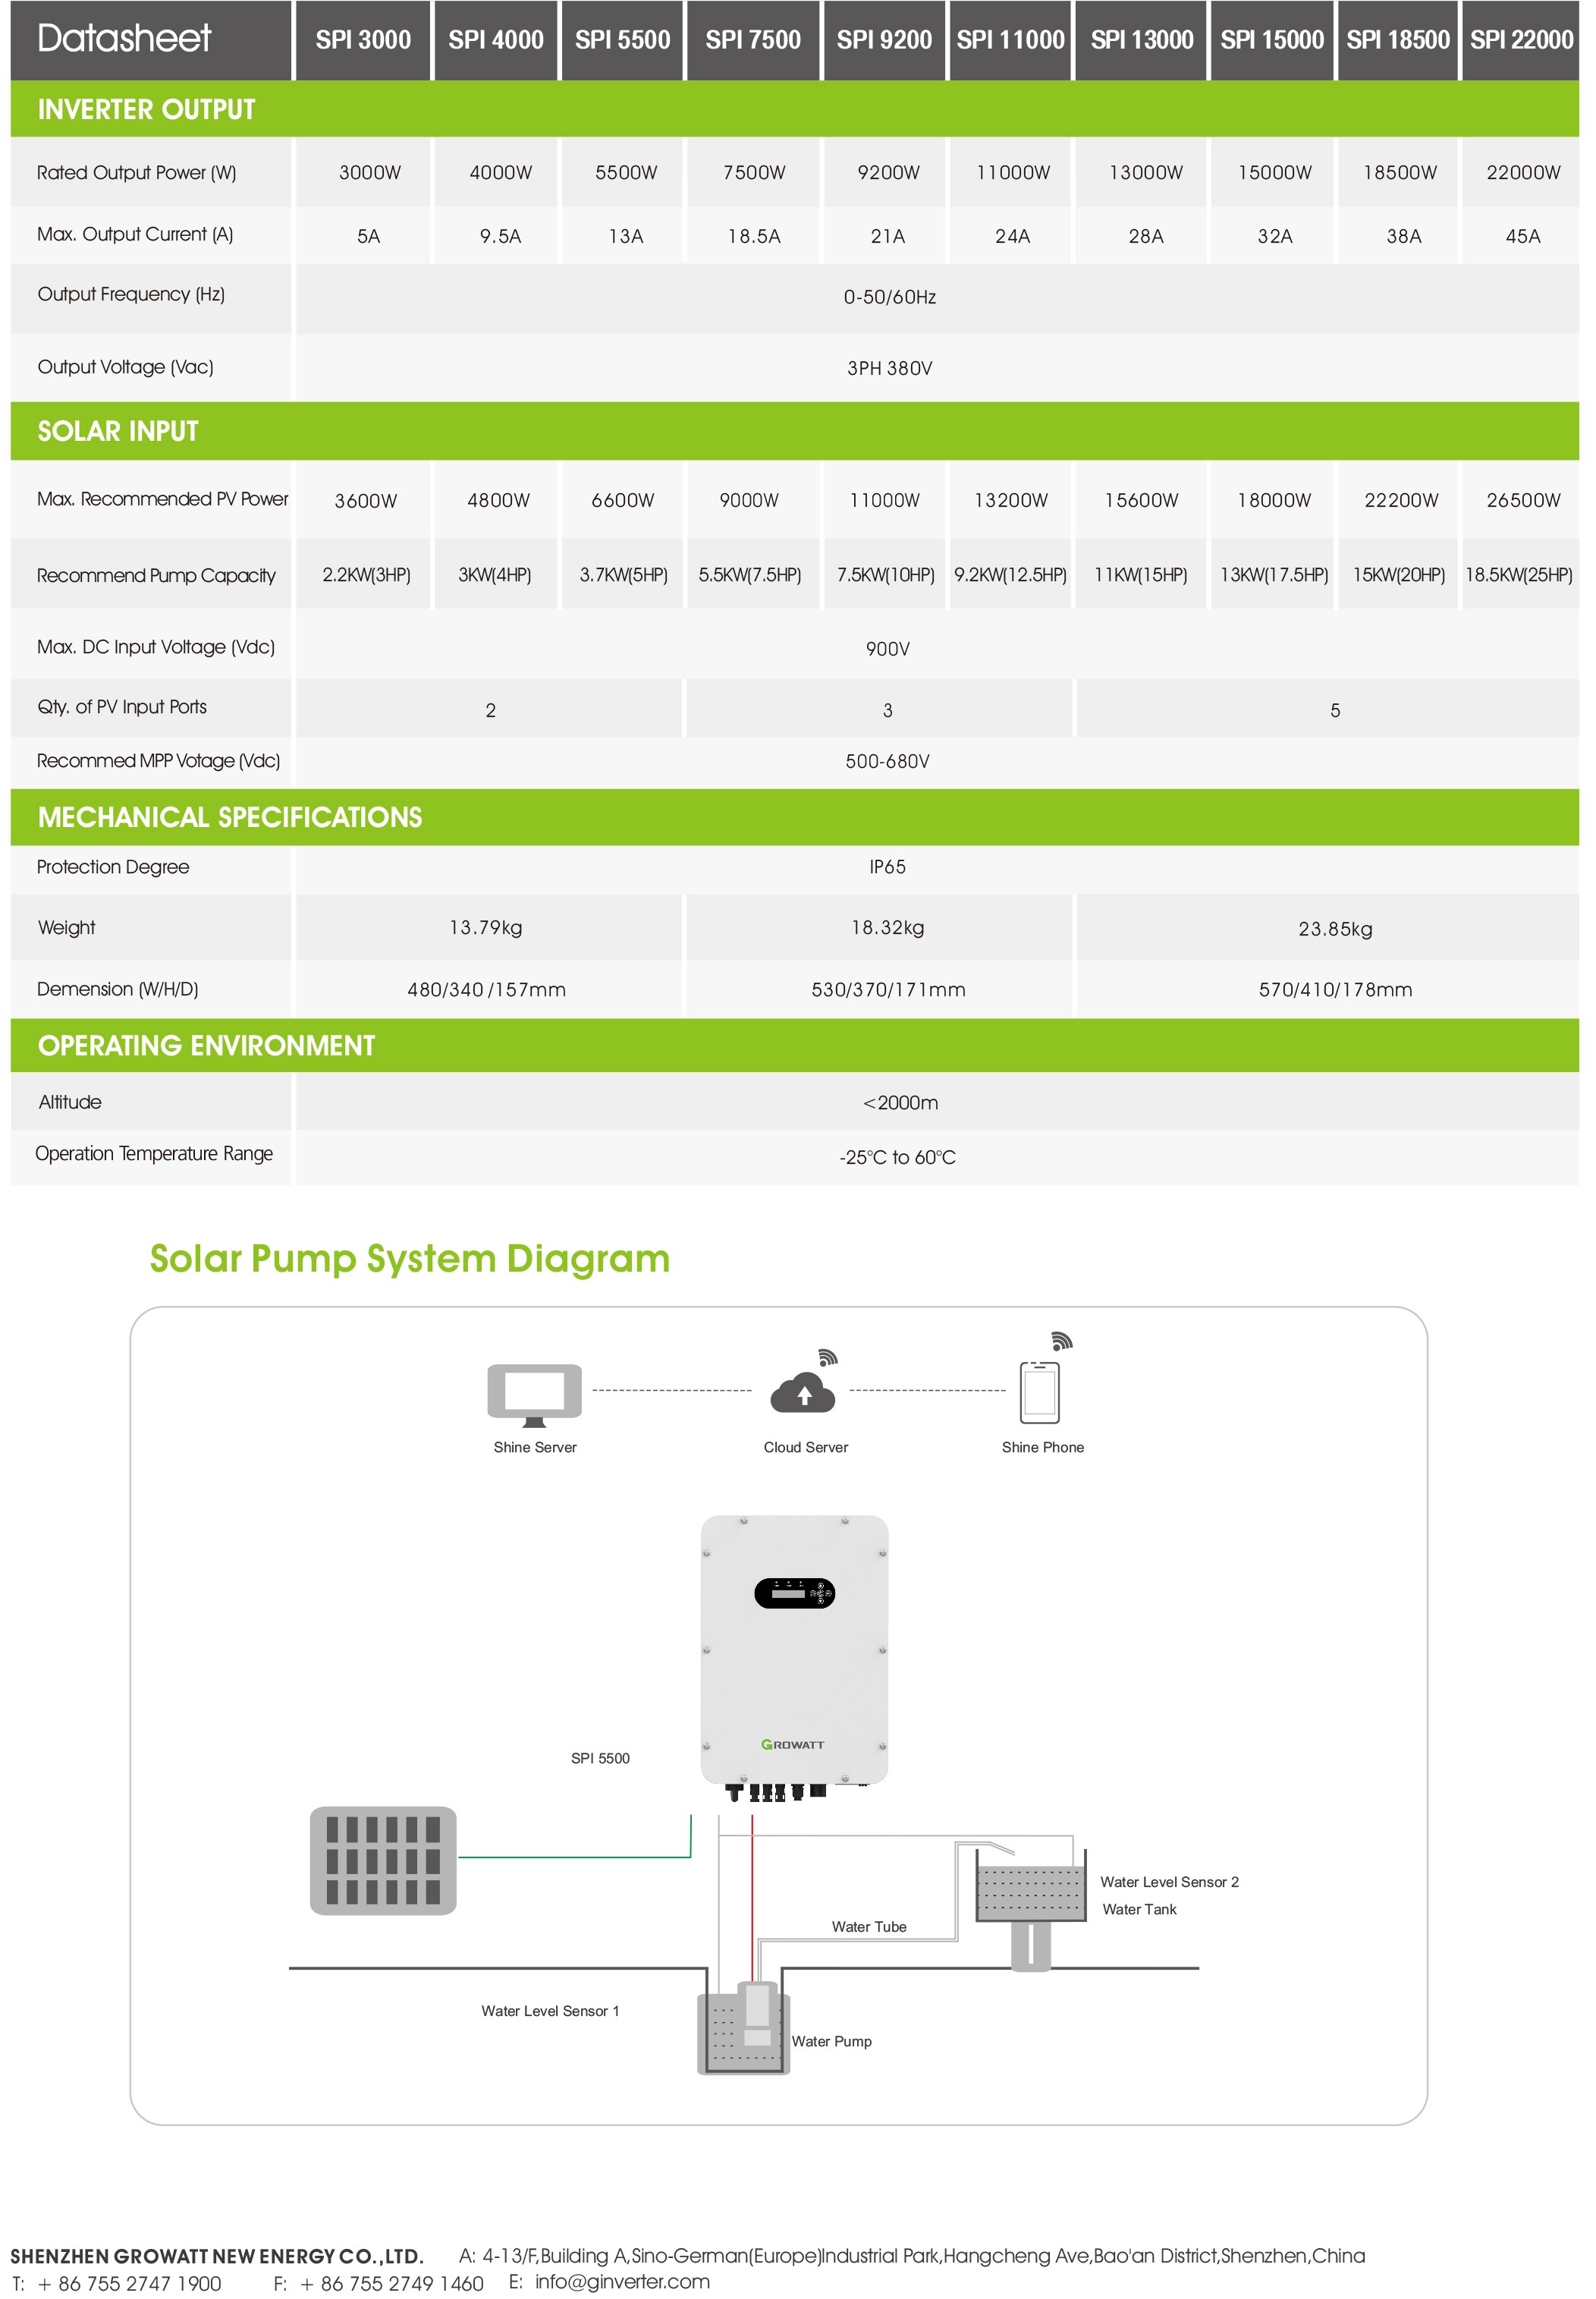The width and height of the screenshot is (1596, 2299).
Task: Click the SPI 5500 diagram label
Action: click(600, 1758)
